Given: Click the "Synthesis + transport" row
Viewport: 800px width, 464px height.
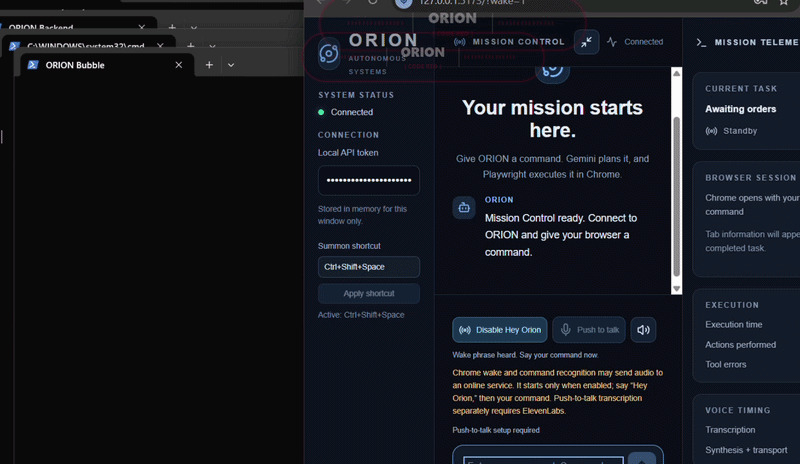Looking at the screenshot, I should pyautogui.click(x=746, y=450).
